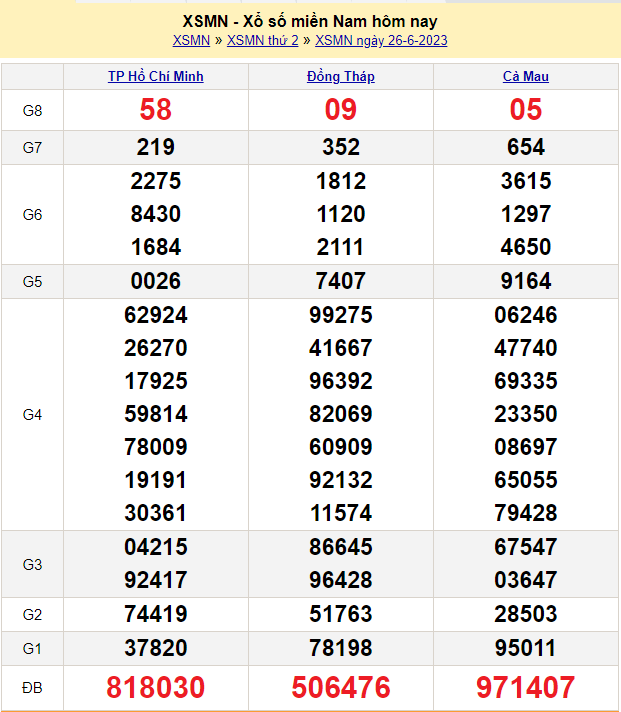
Task: Select the Đồng Tháp province link
Action: [x=341, y=77]
